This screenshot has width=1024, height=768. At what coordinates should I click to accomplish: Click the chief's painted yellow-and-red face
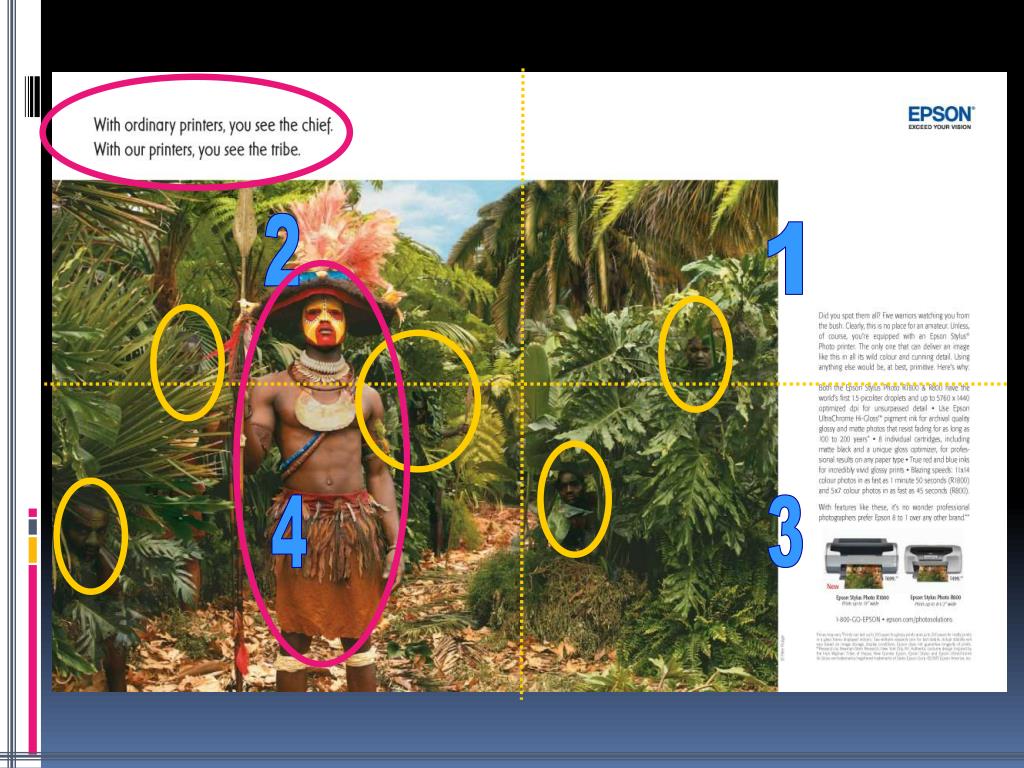[324, 322]
